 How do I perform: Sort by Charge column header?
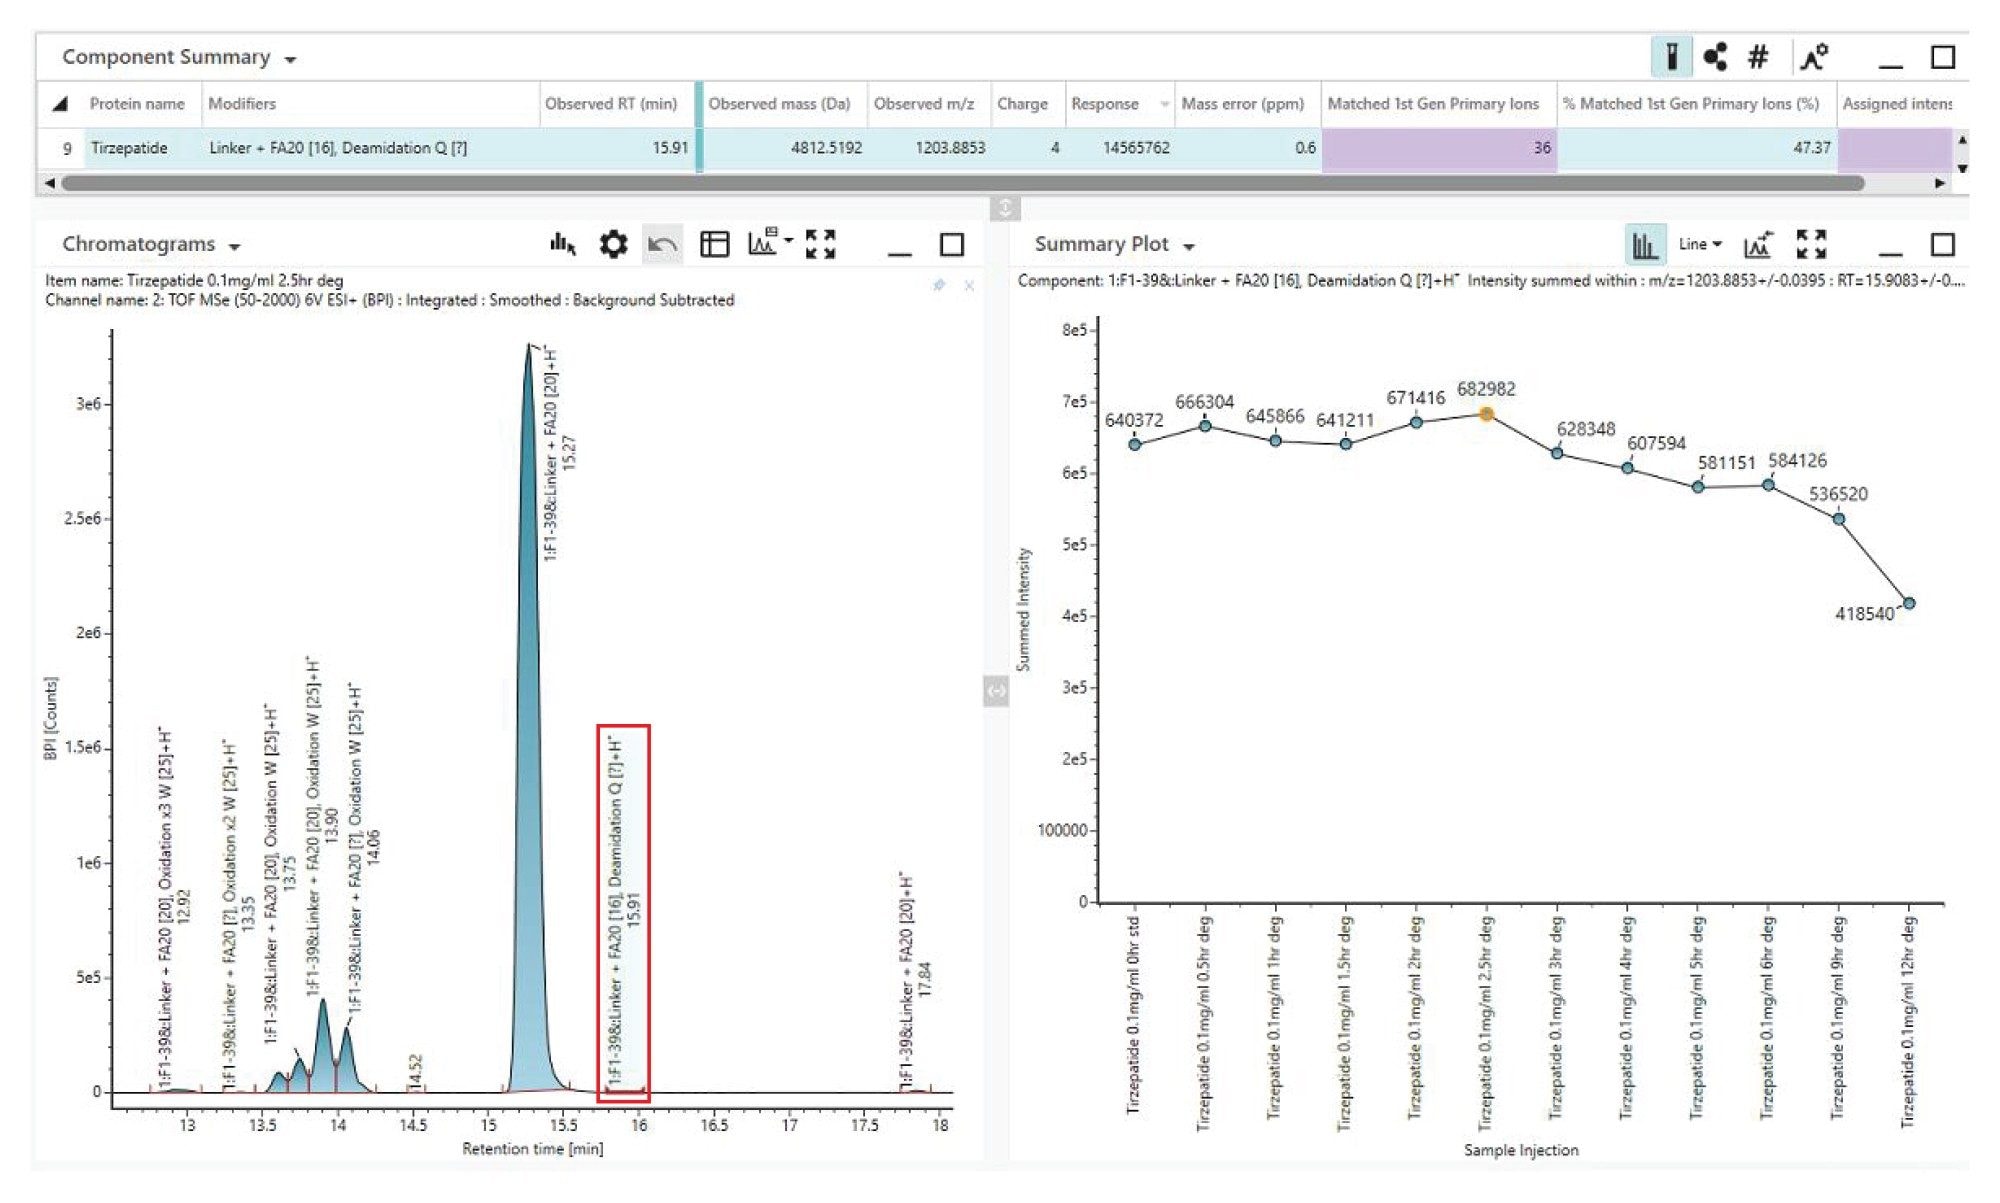1022,104
